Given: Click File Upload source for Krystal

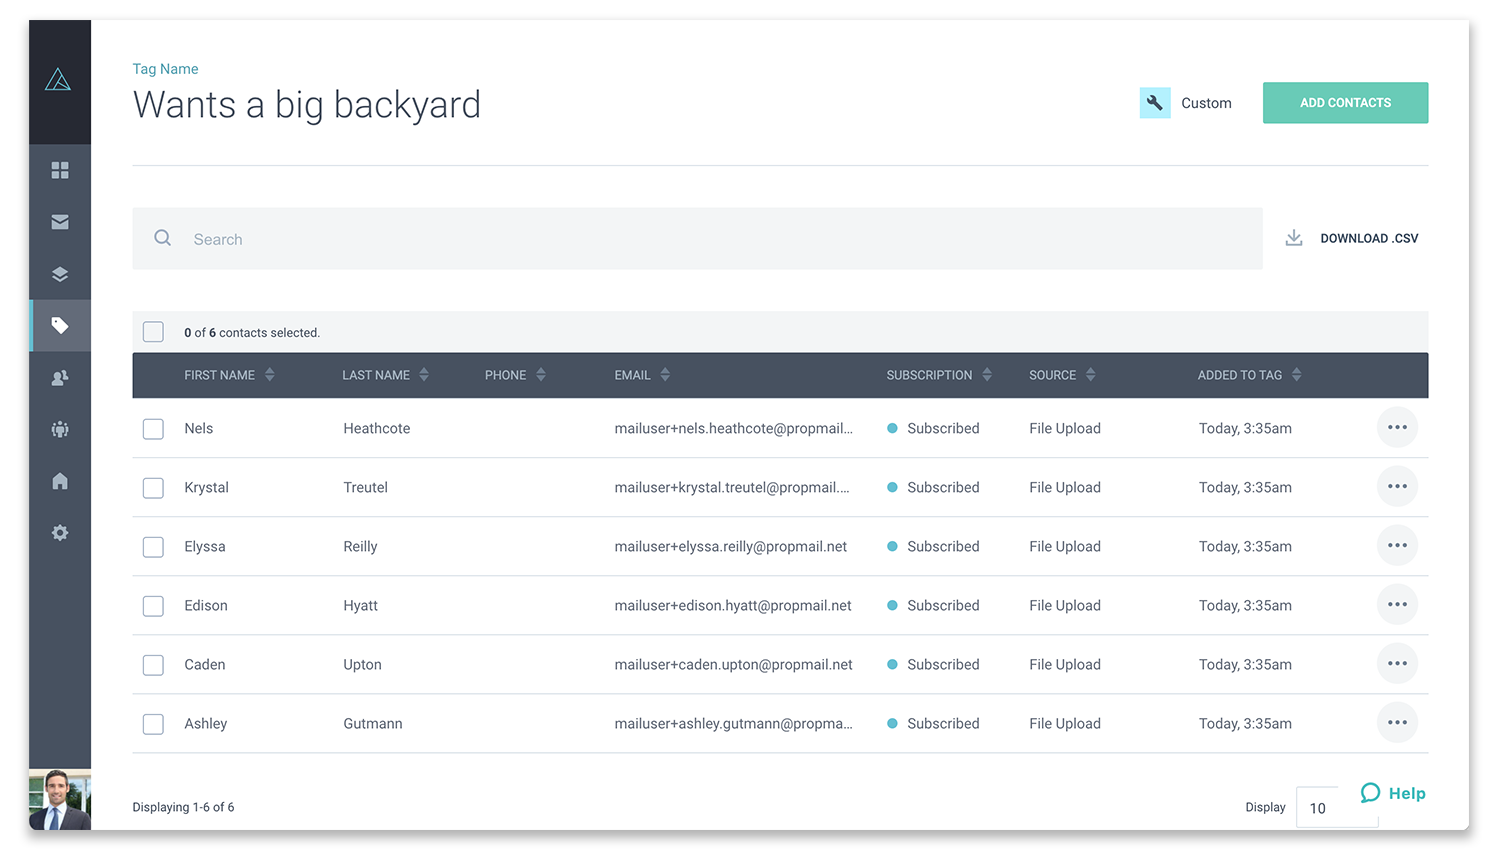Looking at the screenshot, I should click(1065, 487).
